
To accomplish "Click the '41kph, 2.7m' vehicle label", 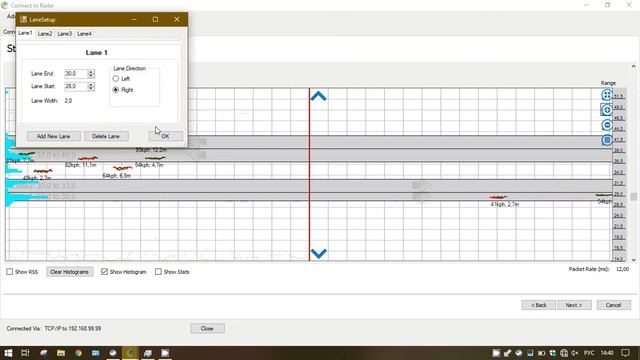I will click(505, 204).
